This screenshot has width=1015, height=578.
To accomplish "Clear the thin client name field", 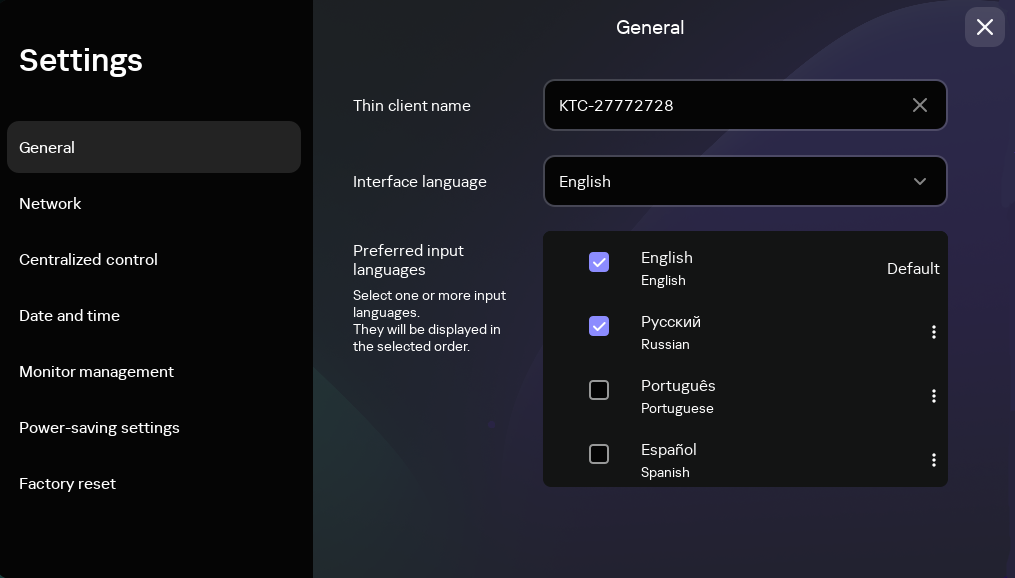I will [919, 105].
